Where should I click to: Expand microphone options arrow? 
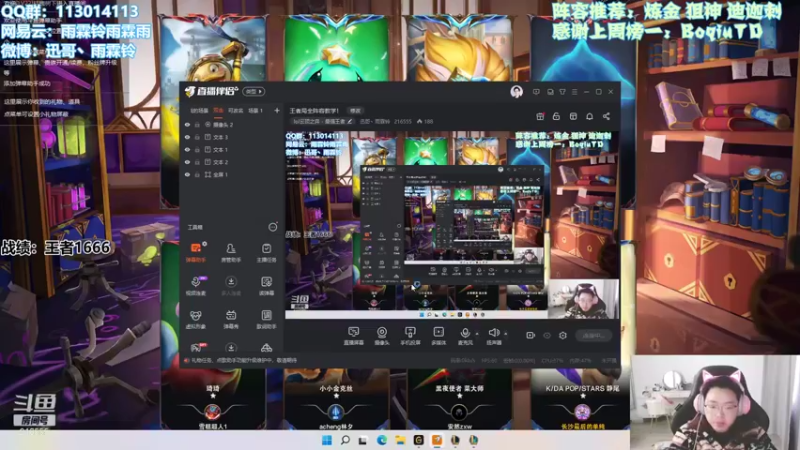[x=477, y=334]
